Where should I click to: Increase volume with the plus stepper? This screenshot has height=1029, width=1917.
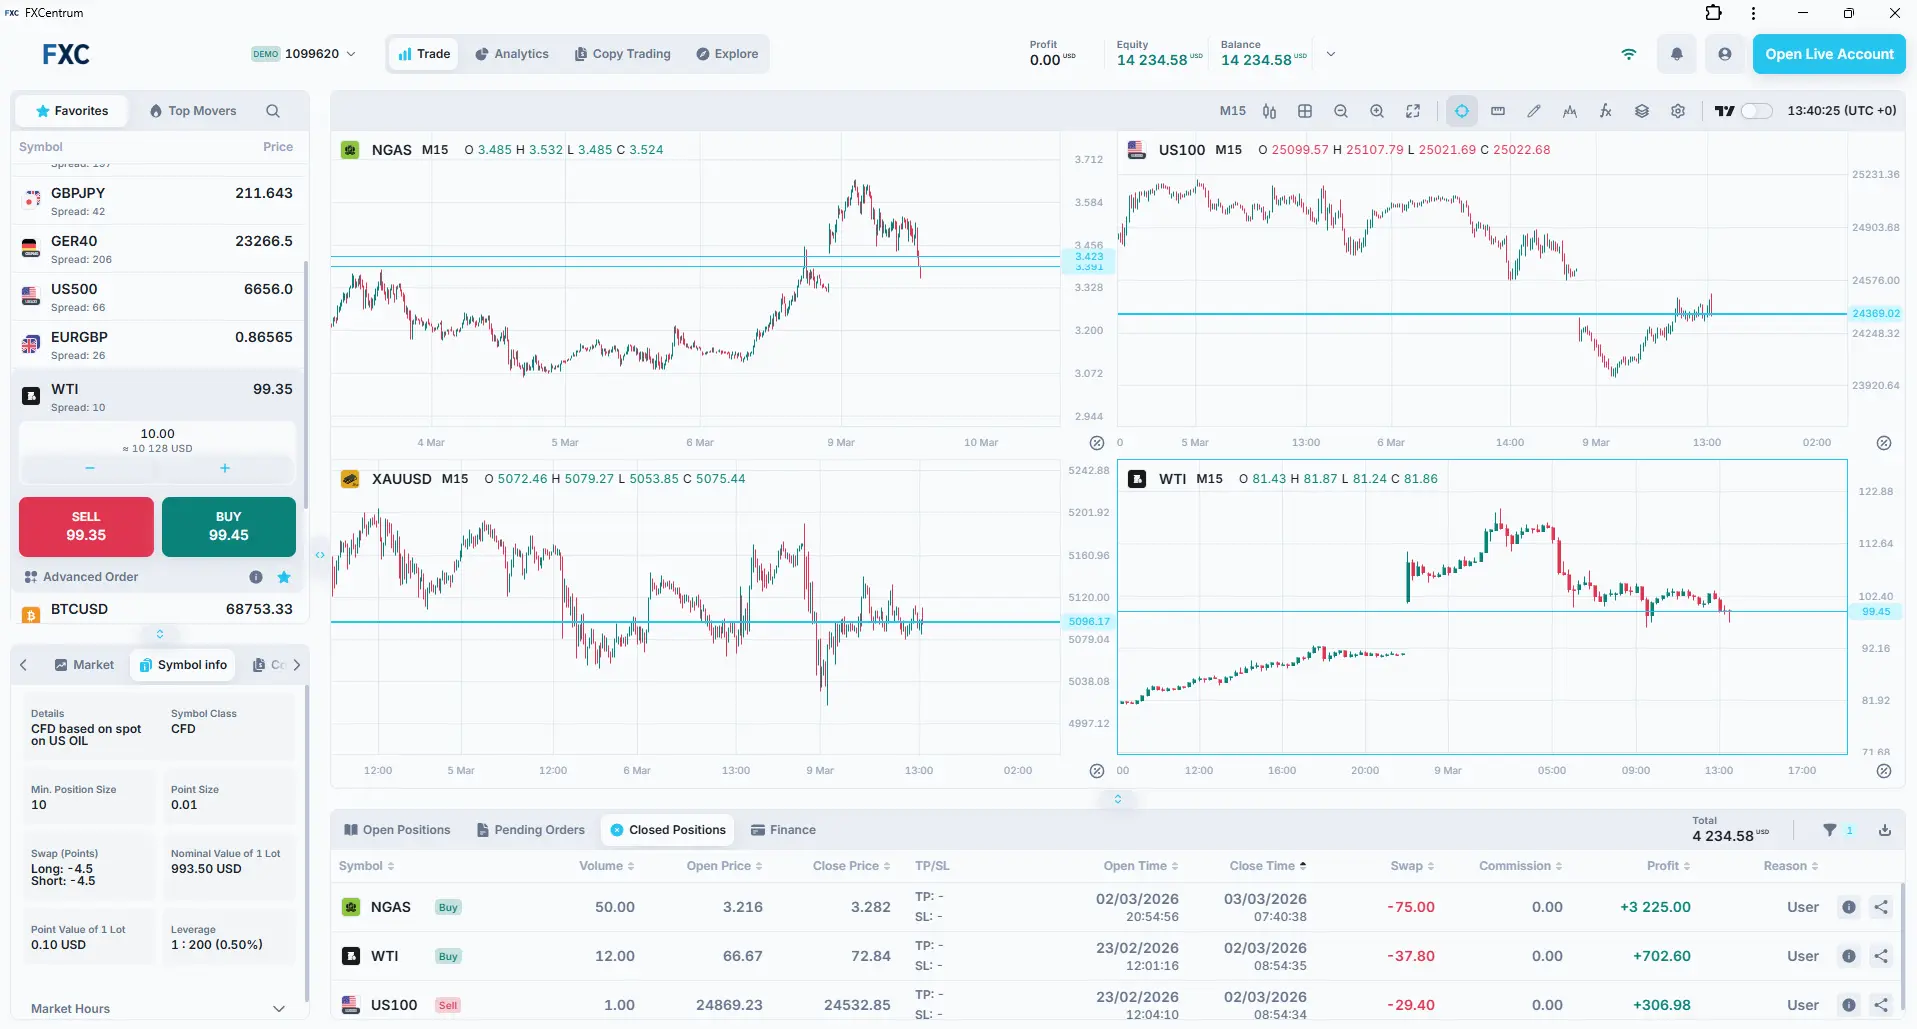pos(224,468)
